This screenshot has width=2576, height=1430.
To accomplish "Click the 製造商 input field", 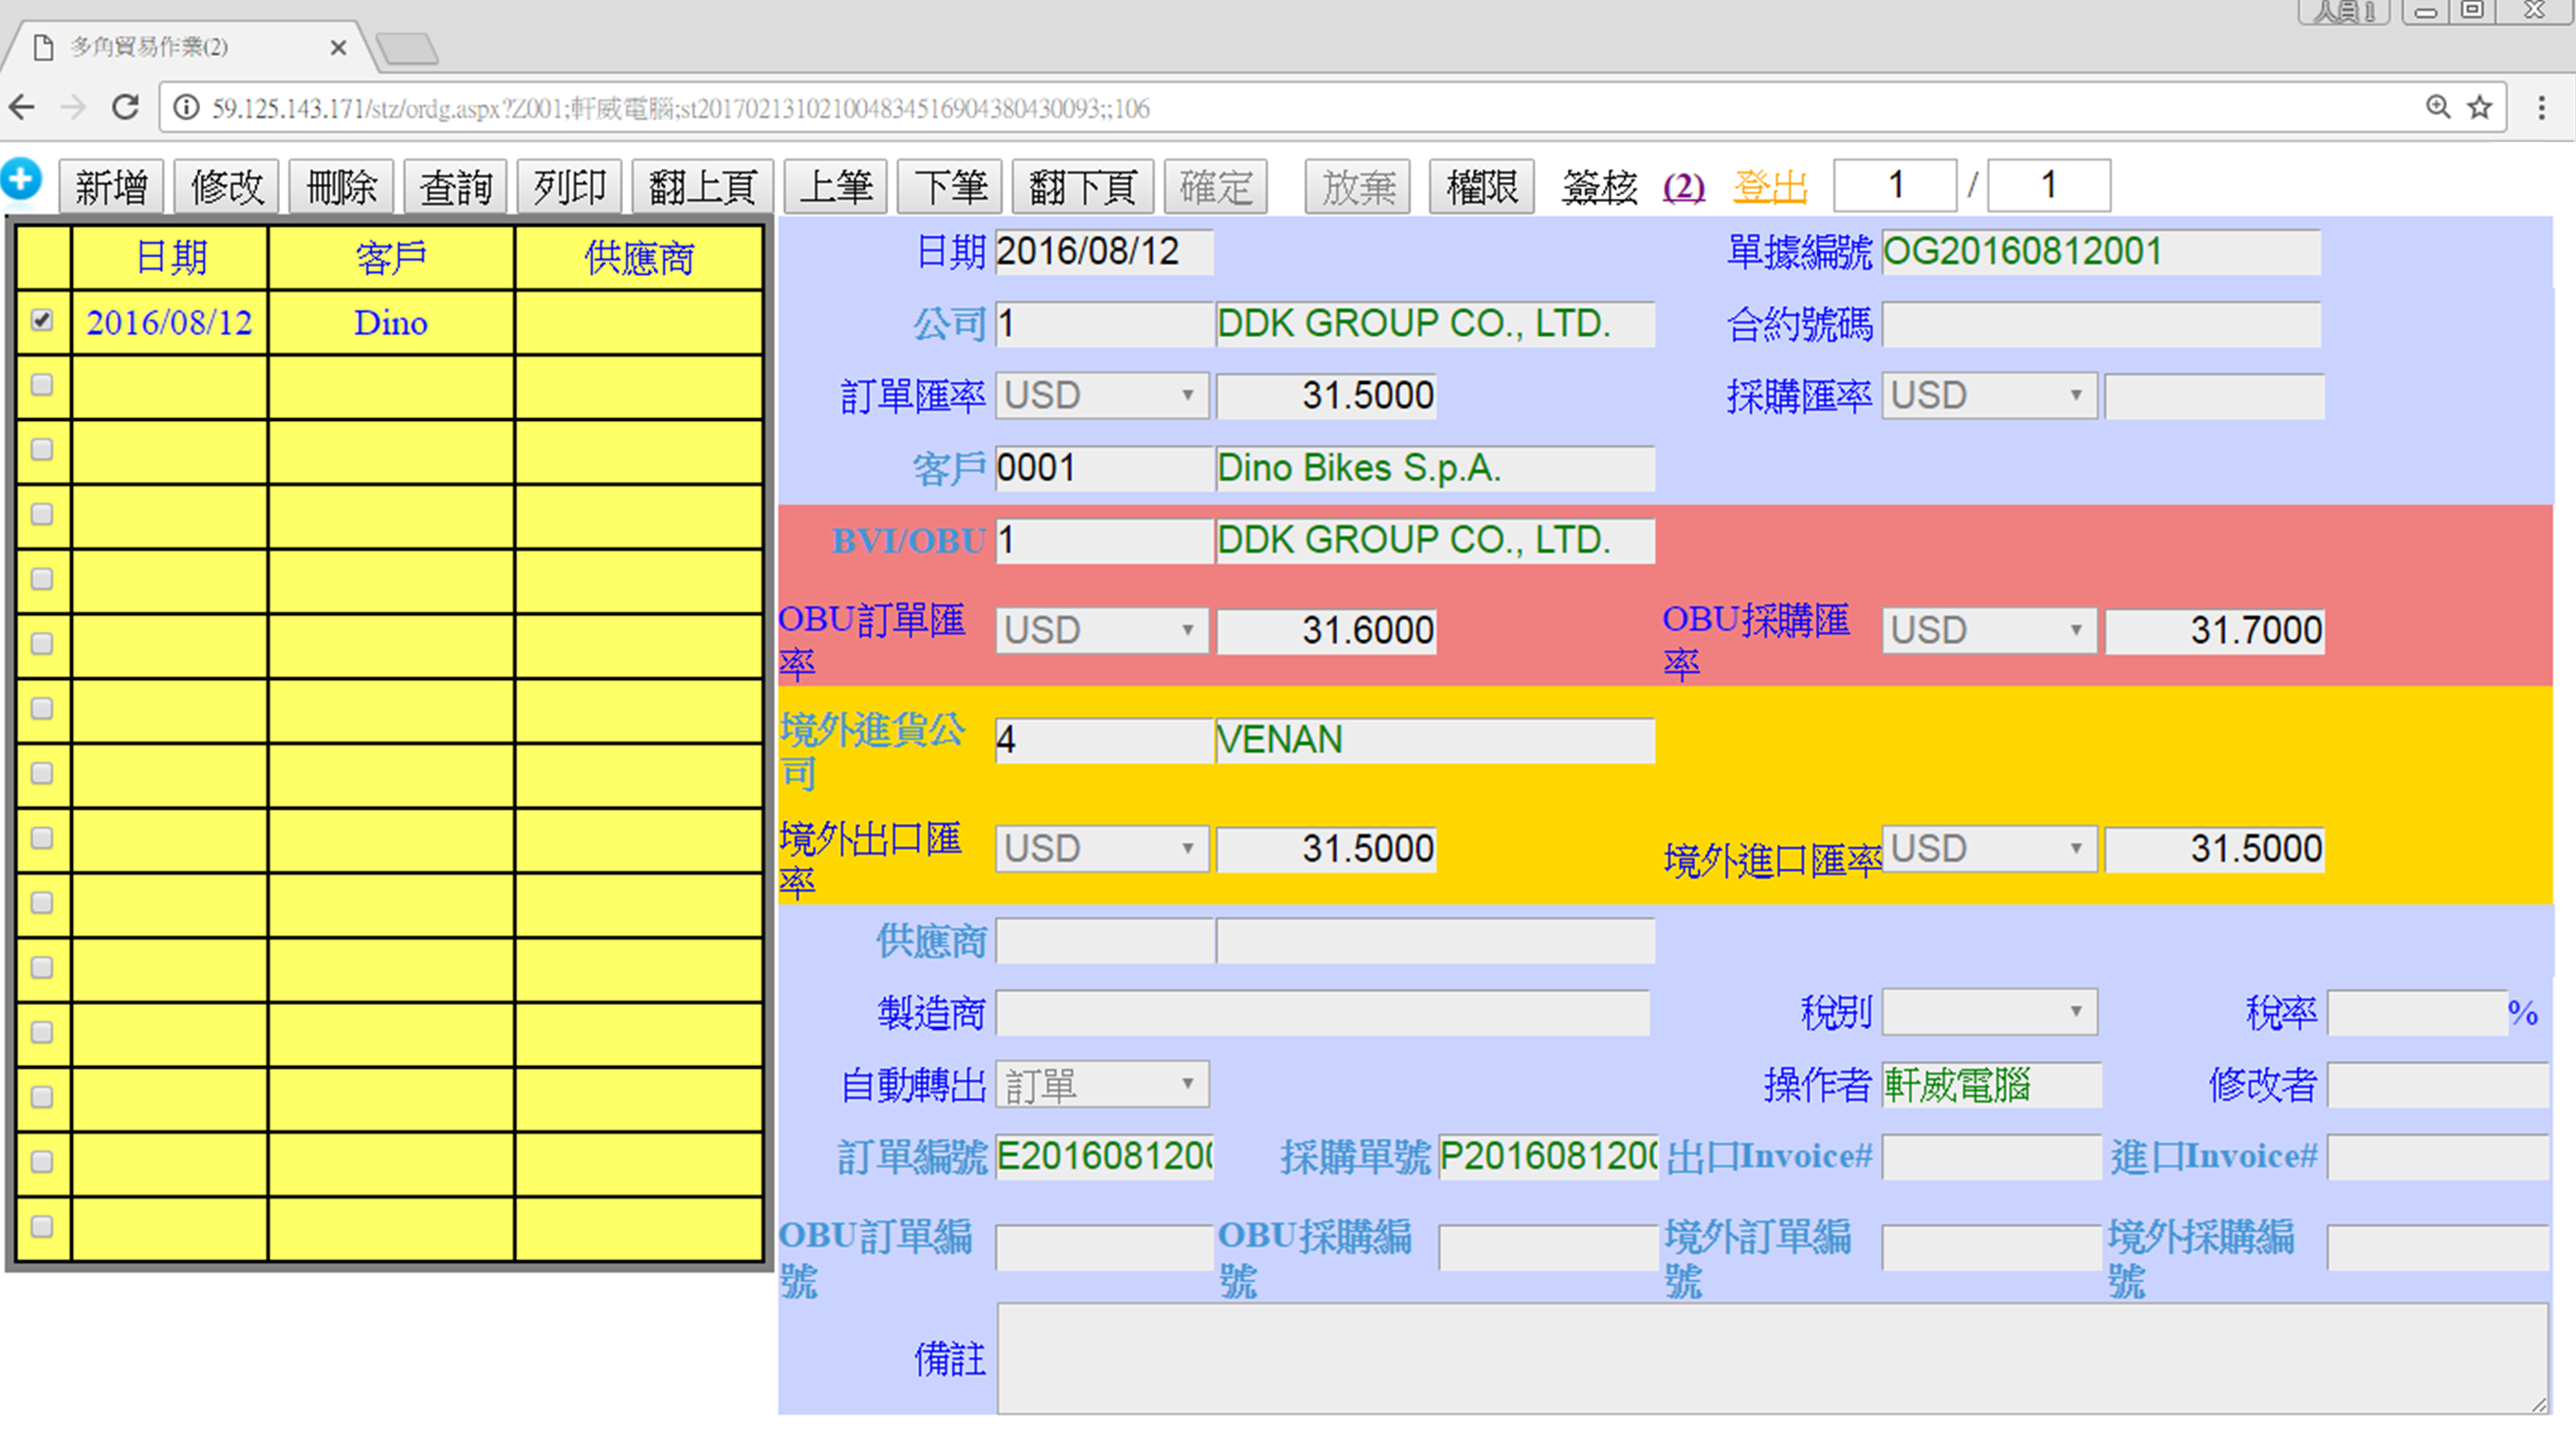I will click(1322, 1012).
